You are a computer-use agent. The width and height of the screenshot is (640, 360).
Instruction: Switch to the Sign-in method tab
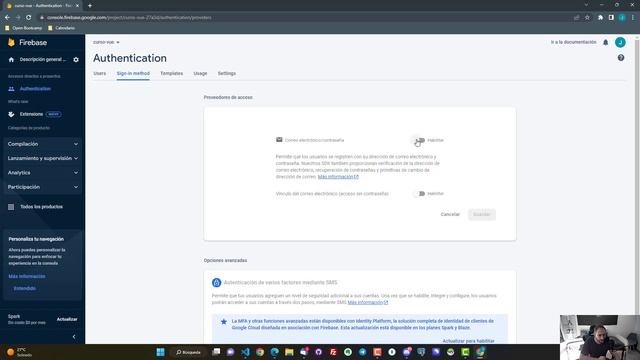(x=133, y=73)
